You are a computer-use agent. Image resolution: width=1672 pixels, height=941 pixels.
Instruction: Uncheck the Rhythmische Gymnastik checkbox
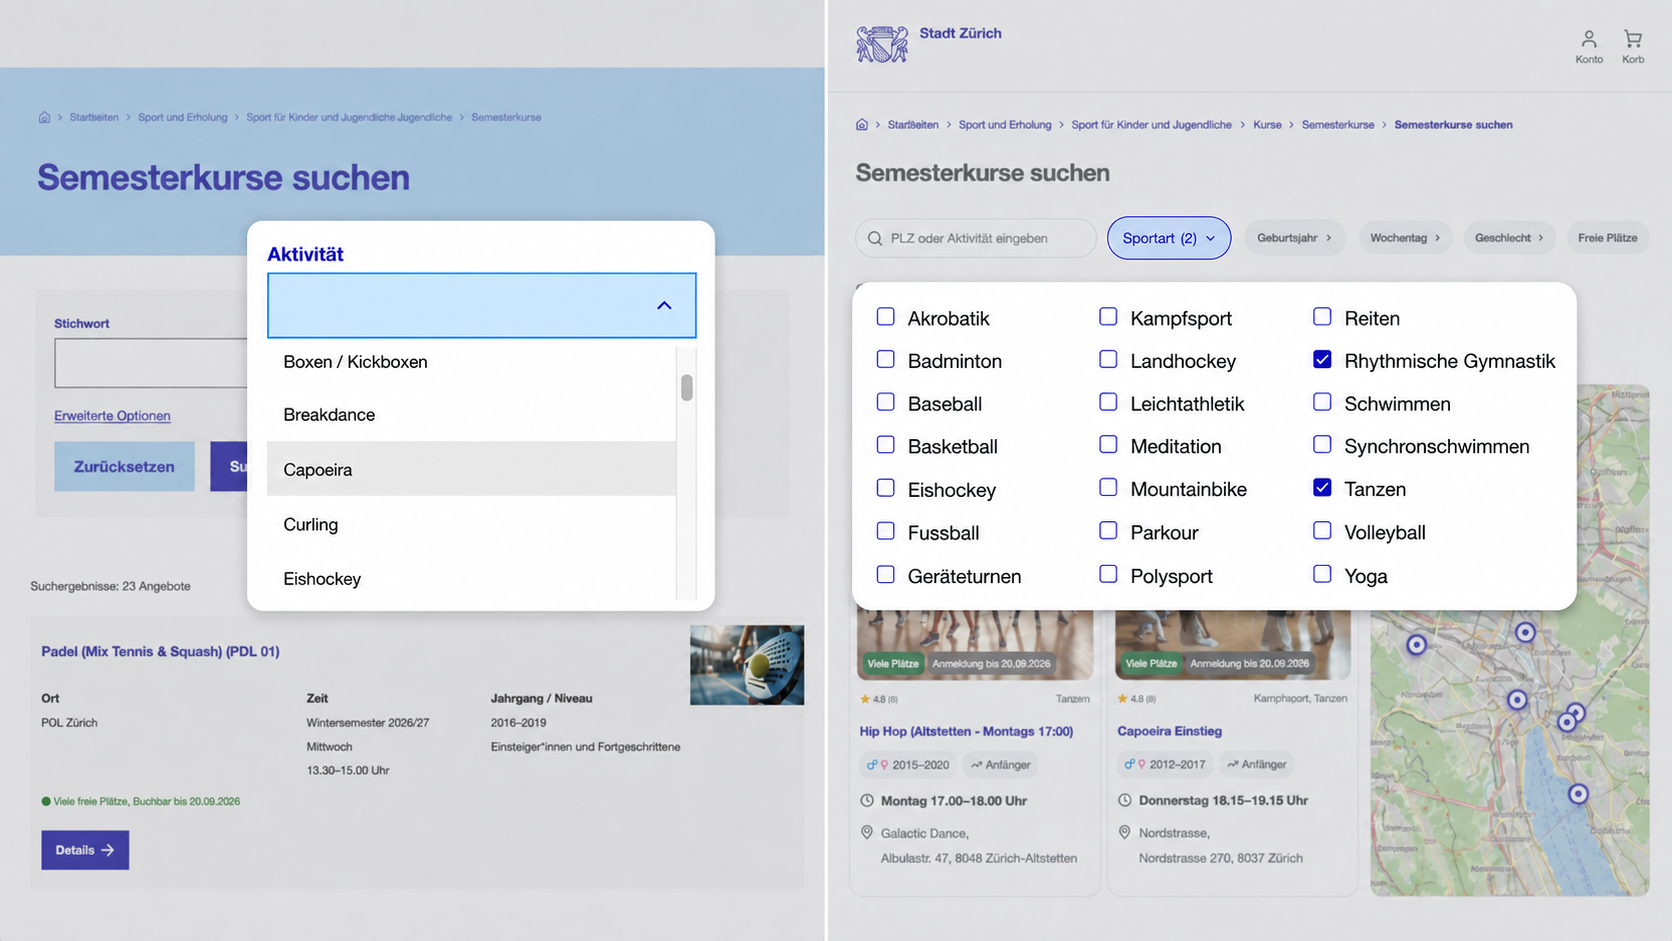point(1322,359)
